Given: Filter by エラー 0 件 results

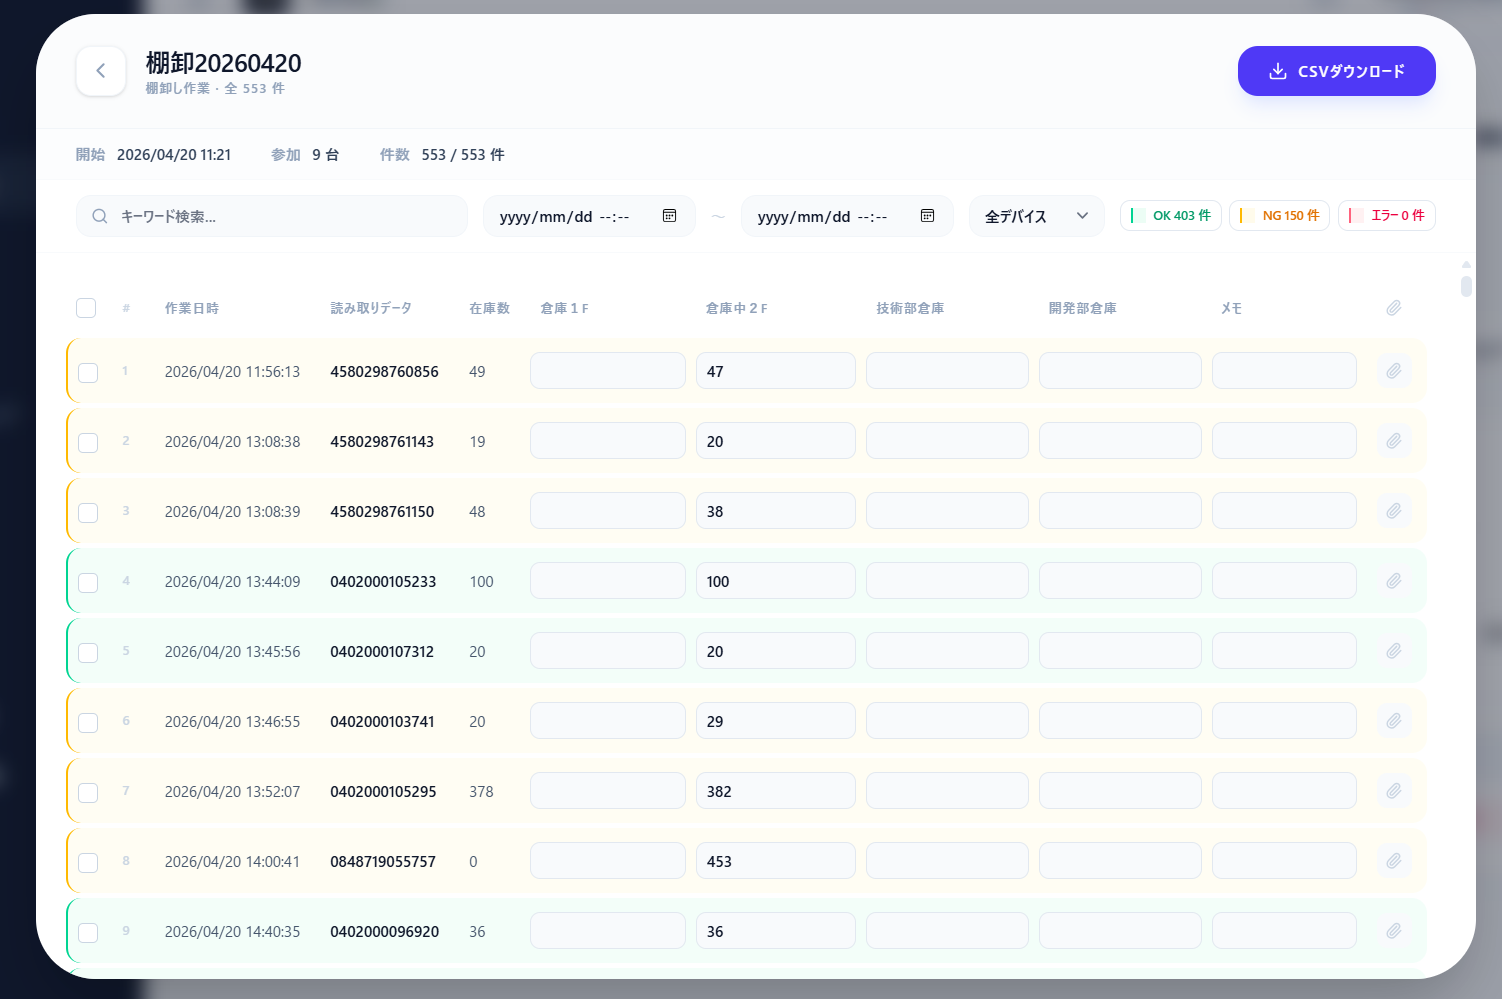Looking at the screenshot, I should 1387,216.
